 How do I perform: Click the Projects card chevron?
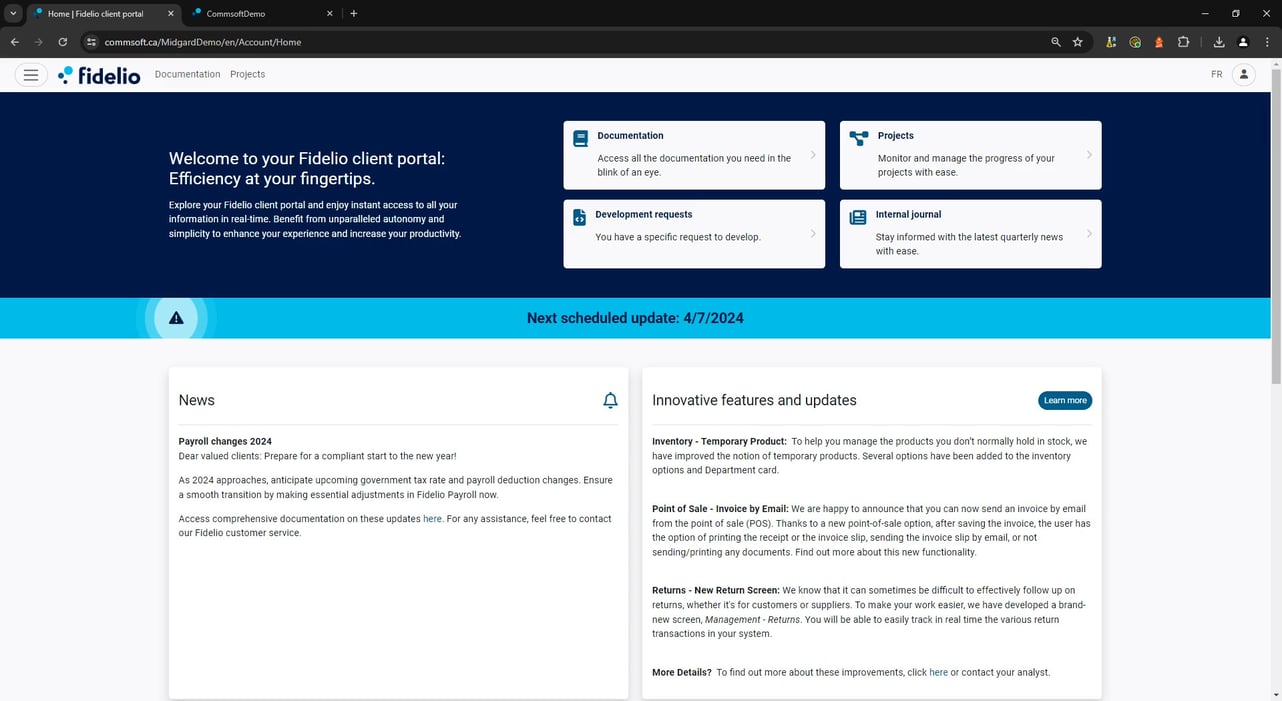pos(1089,155)
